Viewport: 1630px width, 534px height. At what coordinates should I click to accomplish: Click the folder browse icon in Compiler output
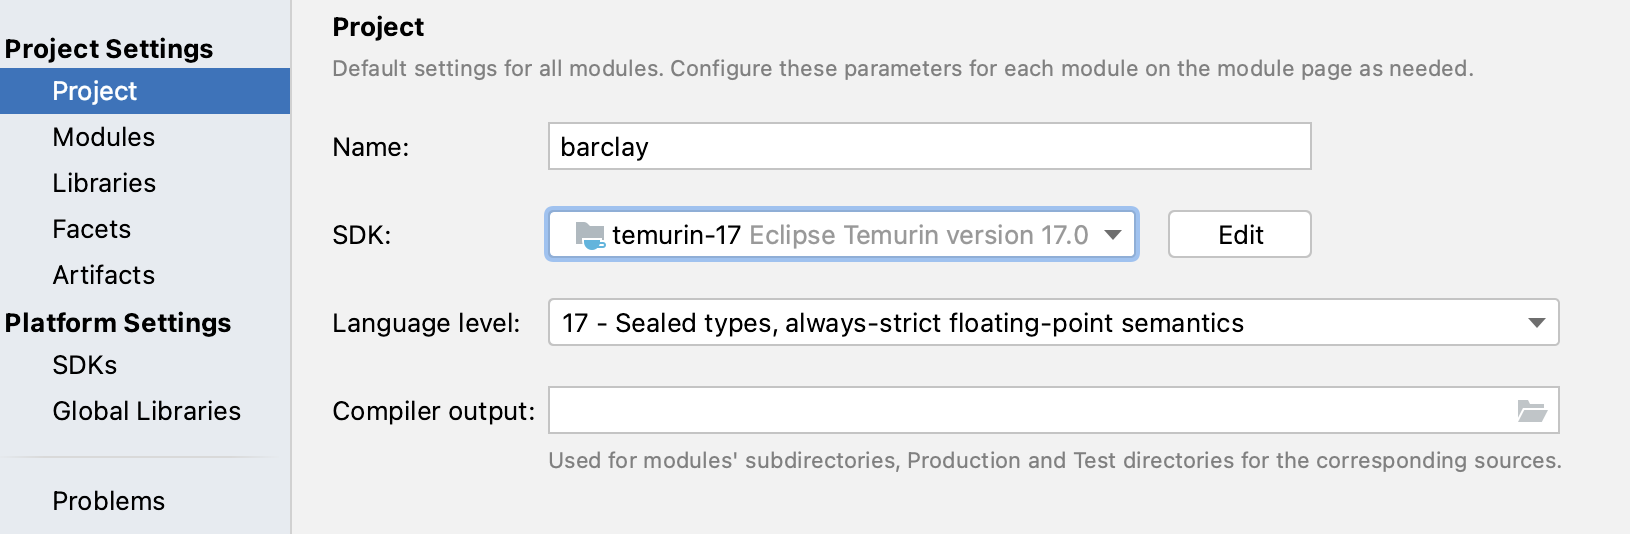[1531, 411]
